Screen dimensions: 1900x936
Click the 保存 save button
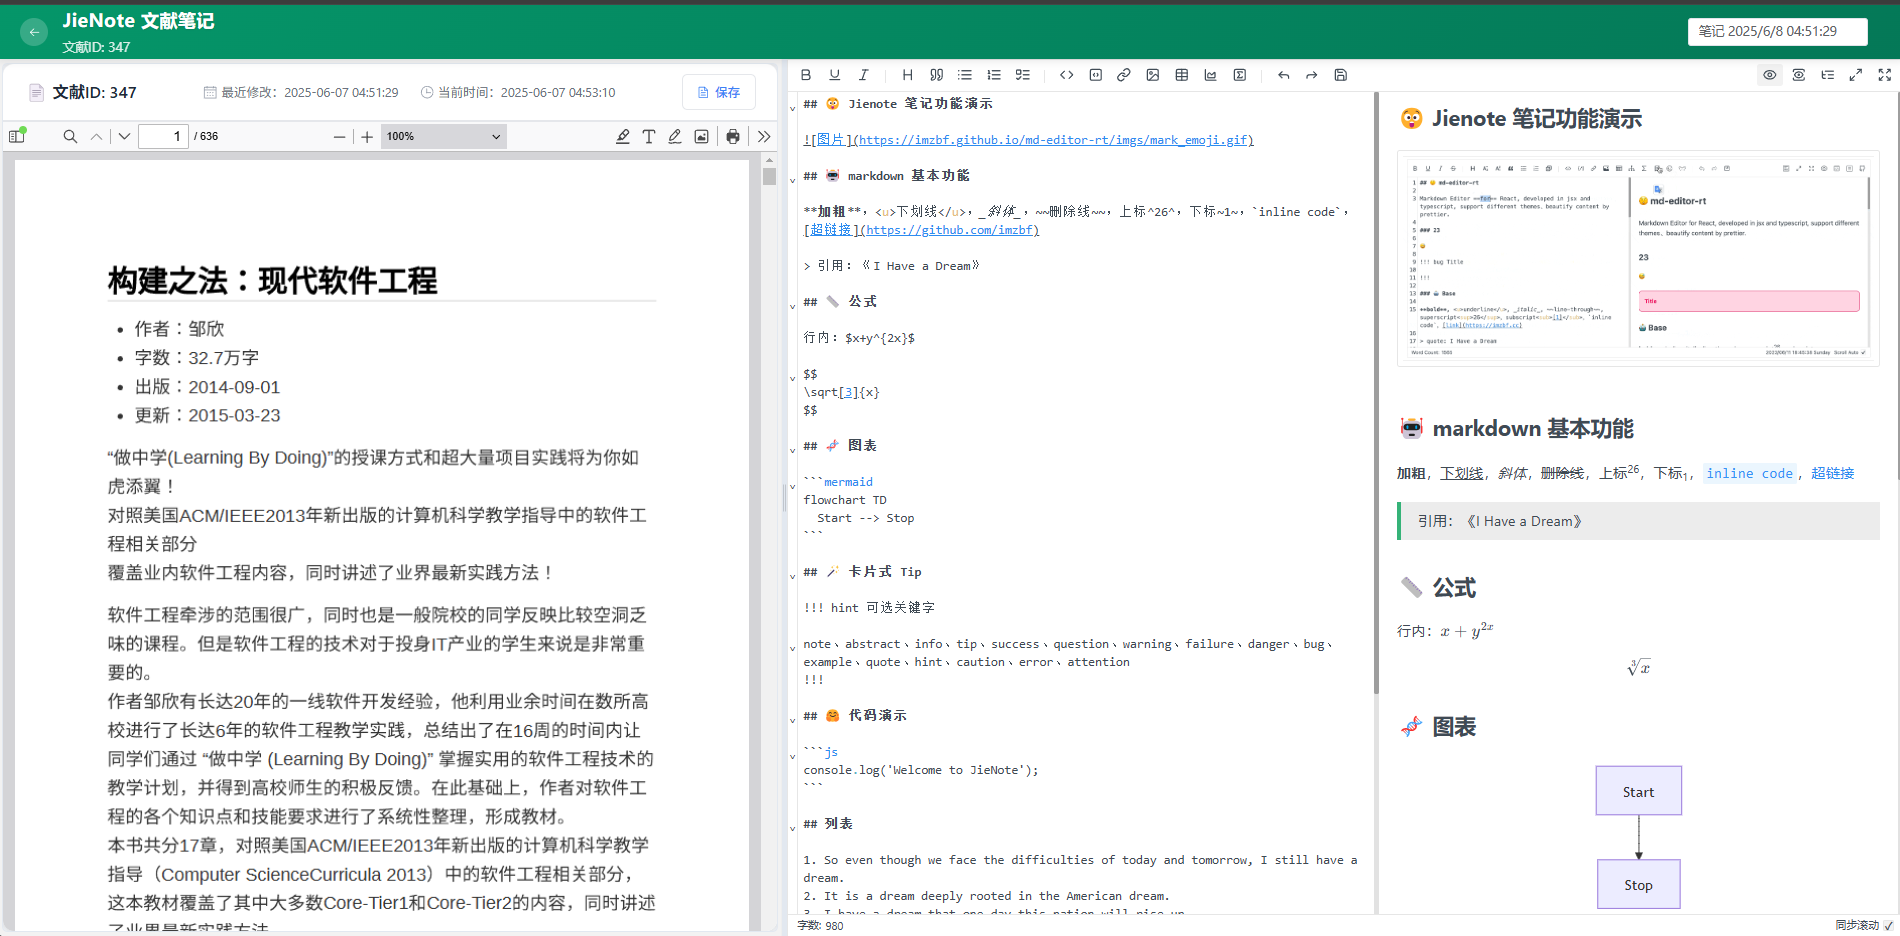719,92
